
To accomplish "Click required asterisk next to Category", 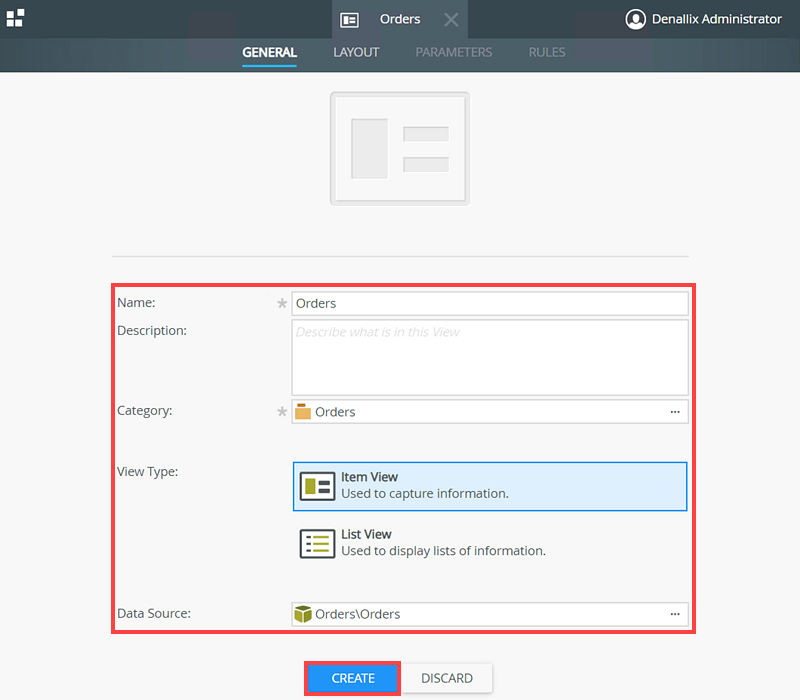I will pos(282,411).
